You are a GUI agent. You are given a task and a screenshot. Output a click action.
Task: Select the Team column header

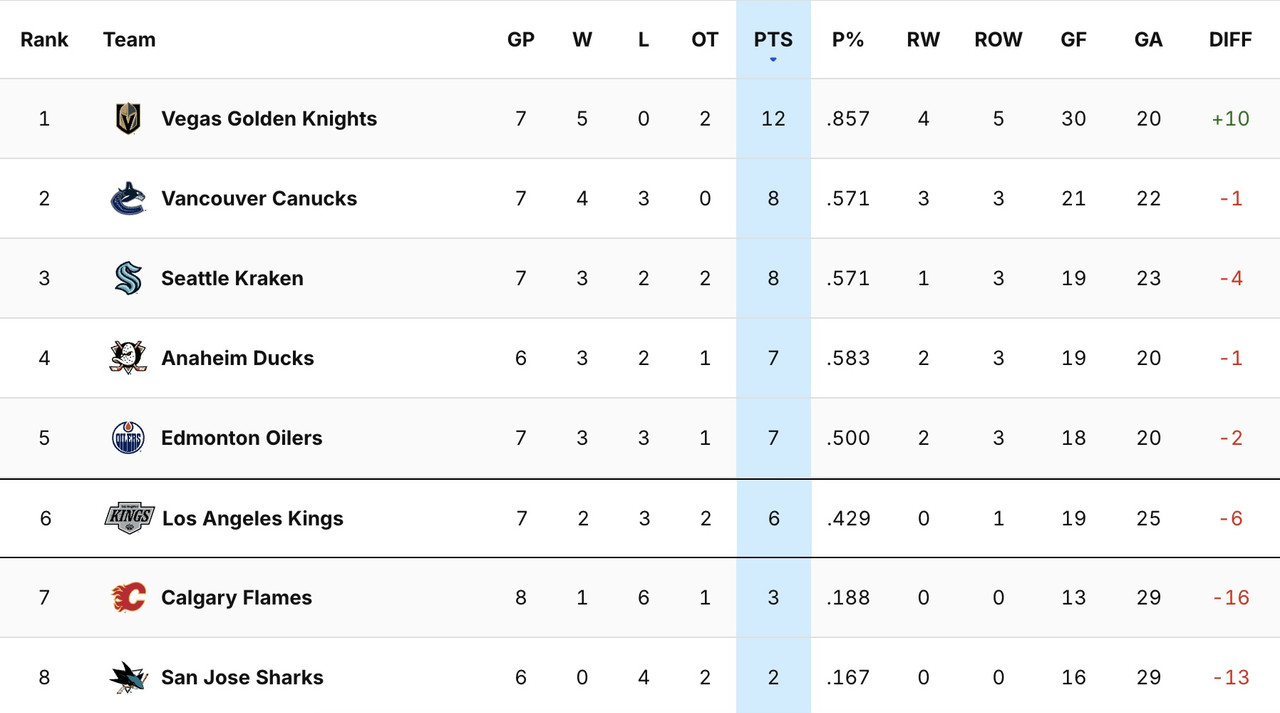pyautogui.click(x=129, y=40)
